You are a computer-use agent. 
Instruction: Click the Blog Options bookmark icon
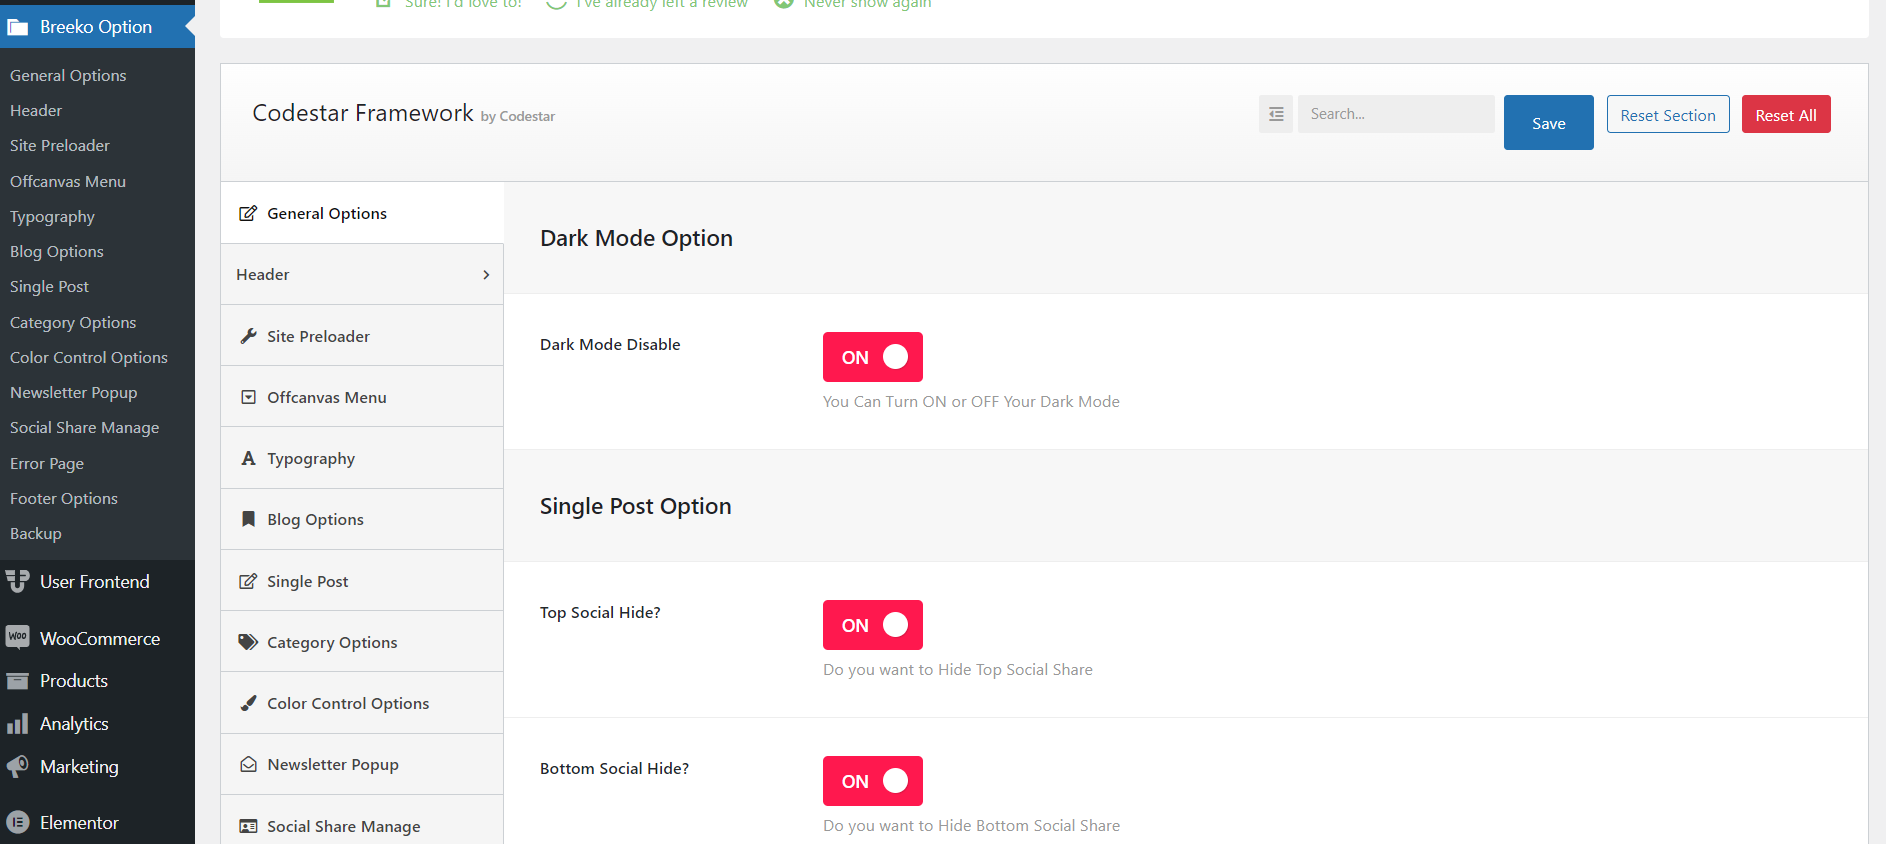coord(248,519)
